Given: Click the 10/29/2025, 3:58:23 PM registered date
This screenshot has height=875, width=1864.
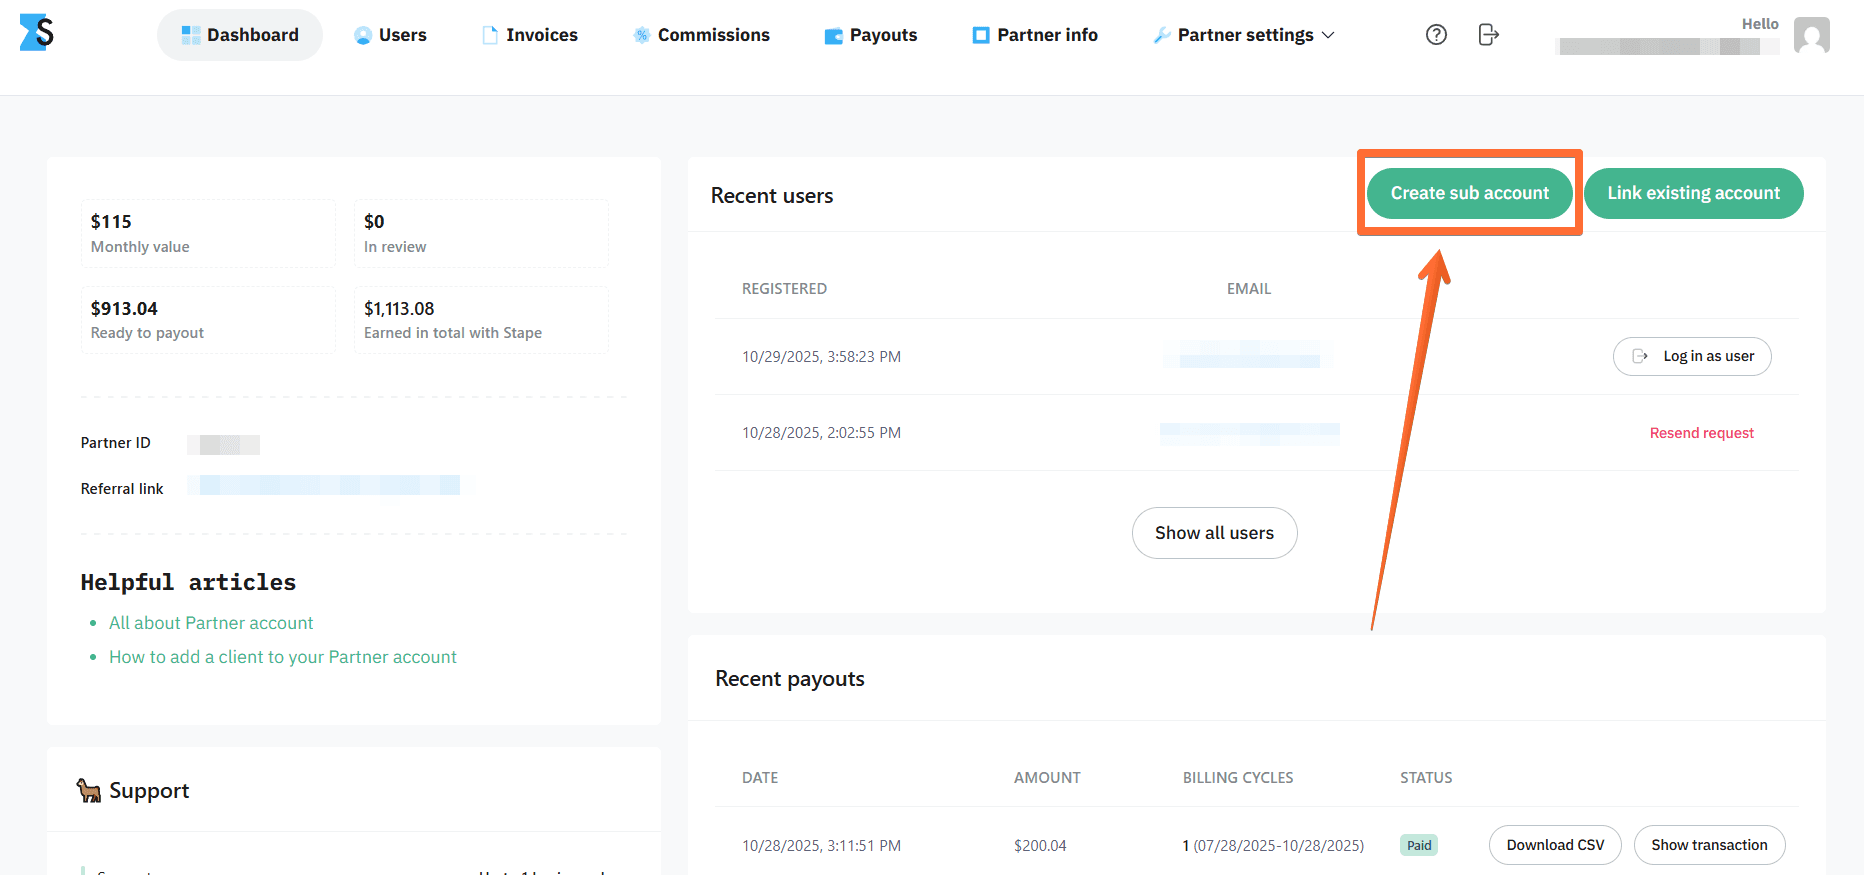Looking at the screenshot, I should point(821,357).
